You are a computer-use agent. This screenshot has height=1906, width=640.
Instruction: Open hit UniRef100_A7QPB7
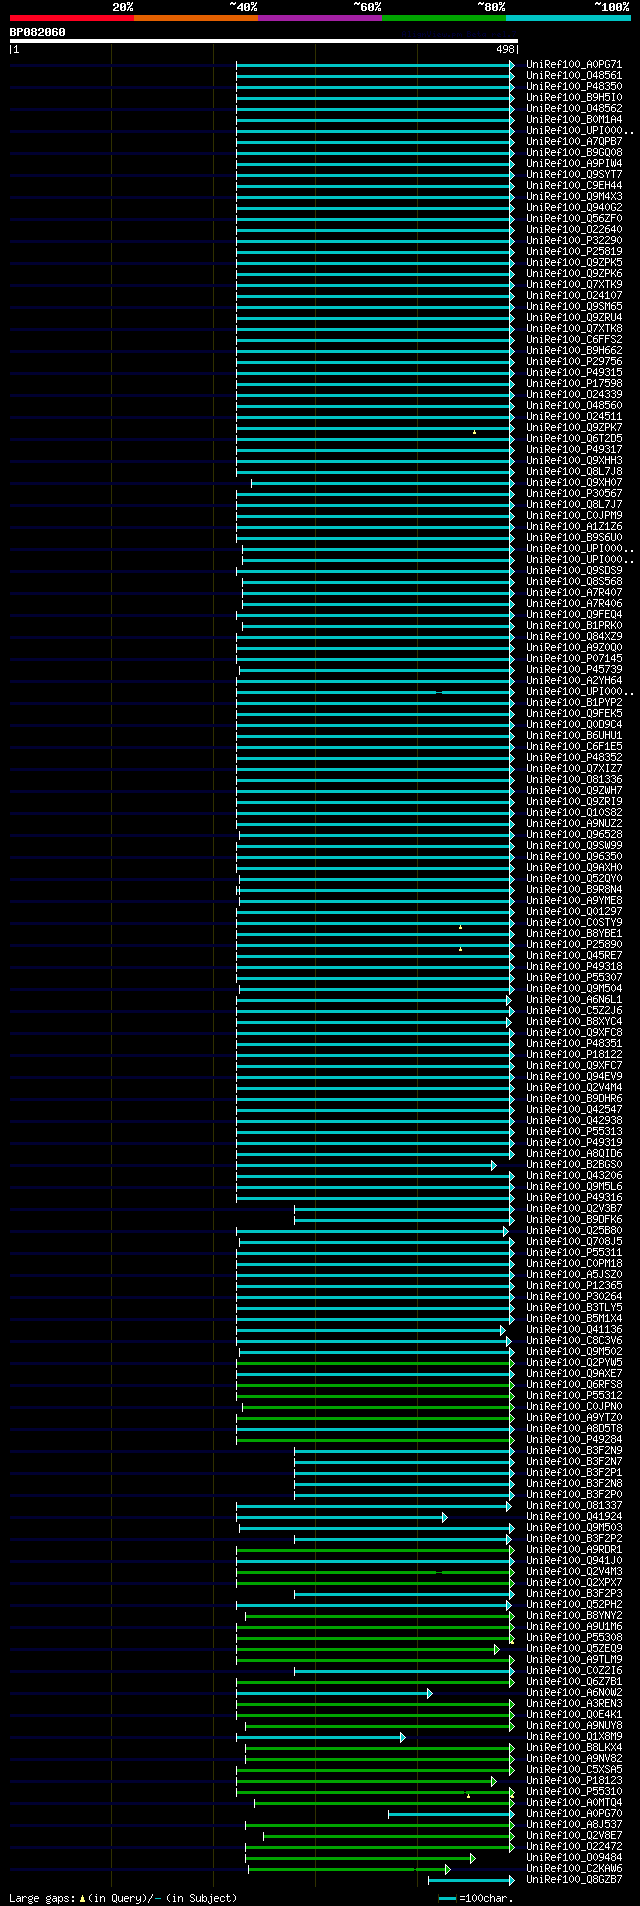[x=574, y=141]
